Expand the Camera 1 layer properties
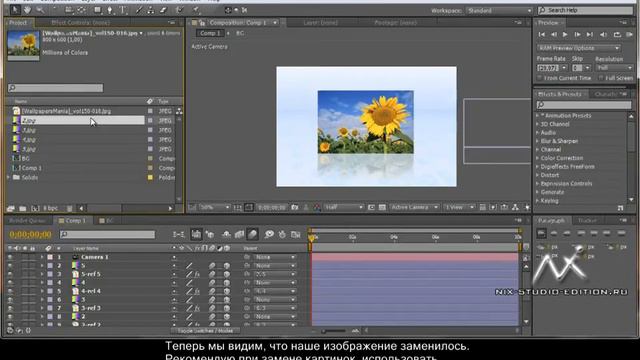640x360 pixels. coord(42,257)
